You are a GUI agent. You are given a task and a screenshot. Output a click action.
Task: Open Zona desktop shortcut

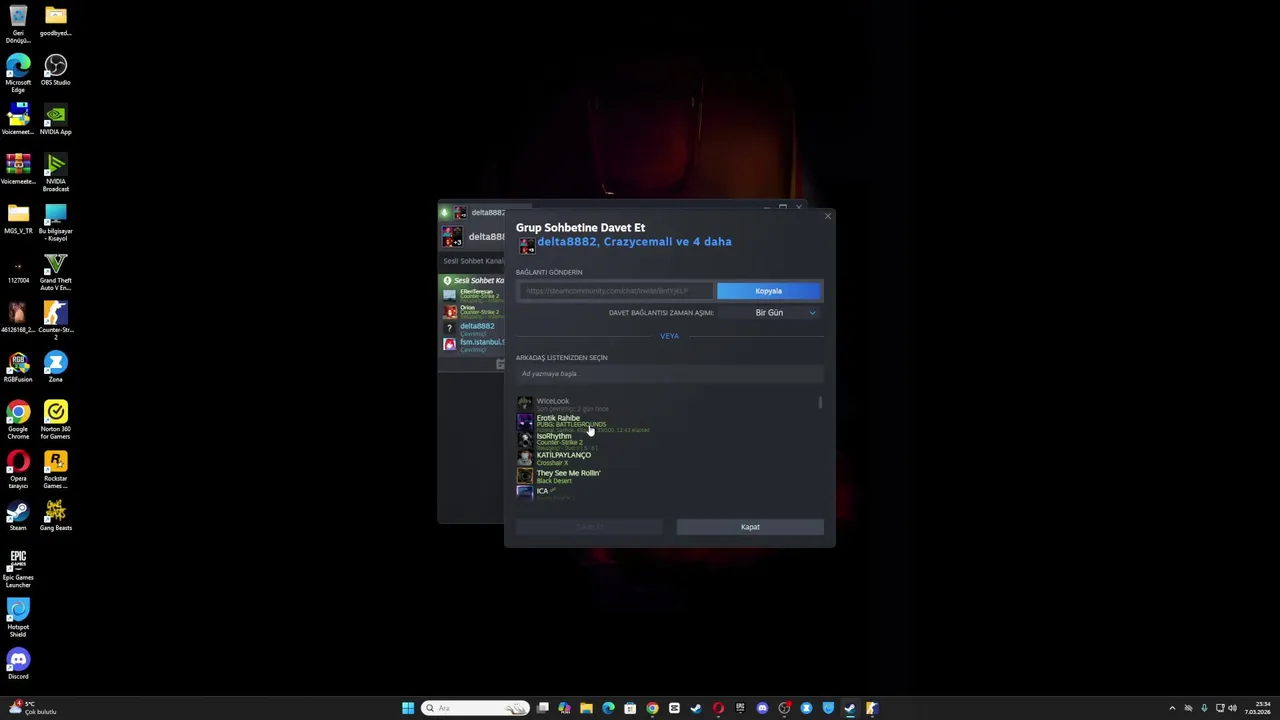(x=55, y=366)
